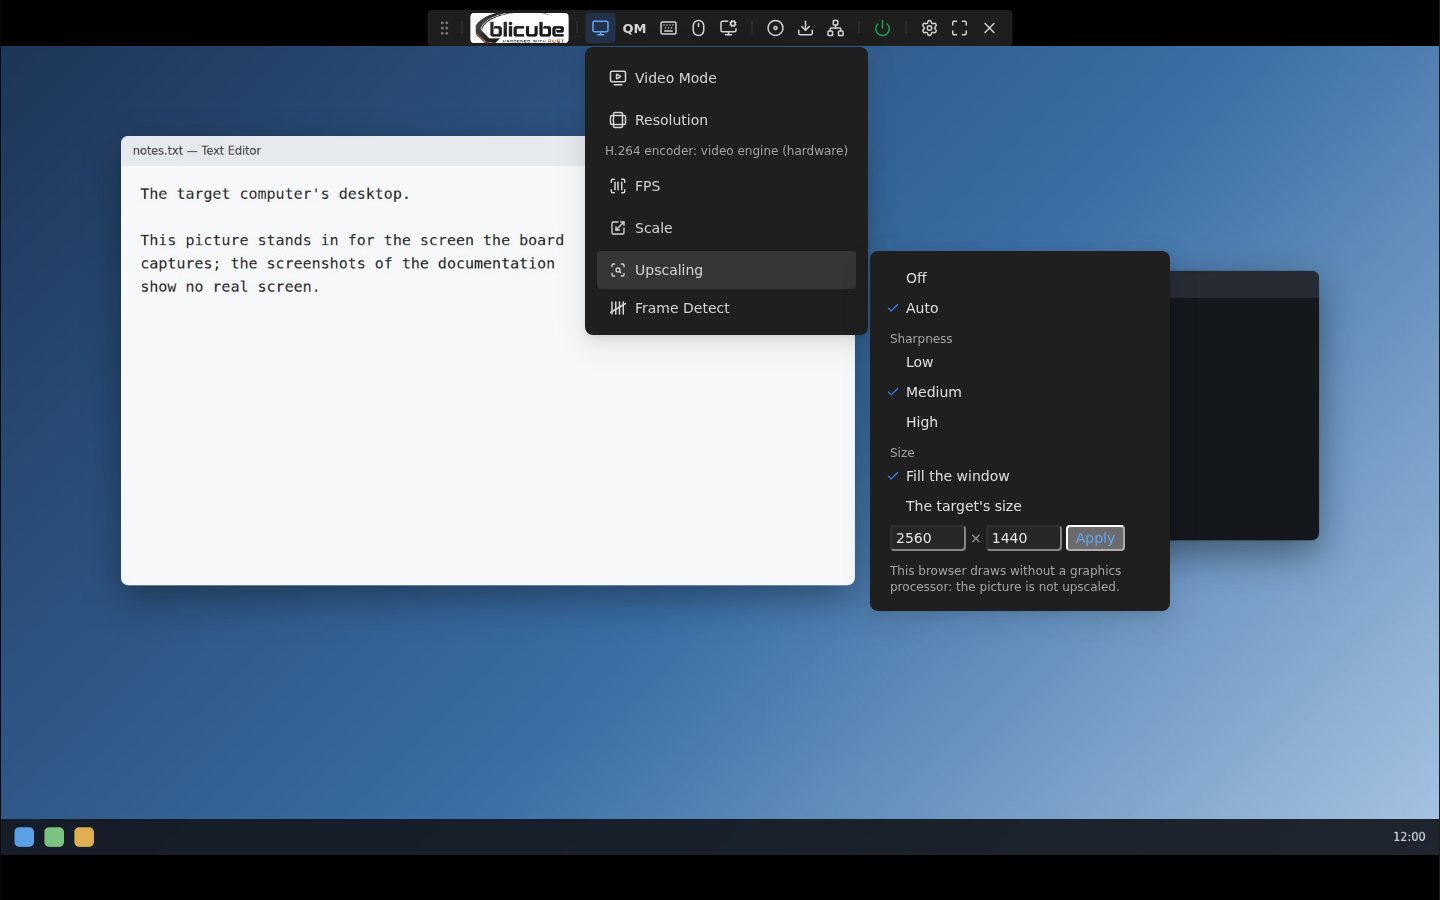Image resolution: width=1440 pixels, height=900 pixels.
Task: Open the network icon in the toolbar
Action: (x=836, y=28)
